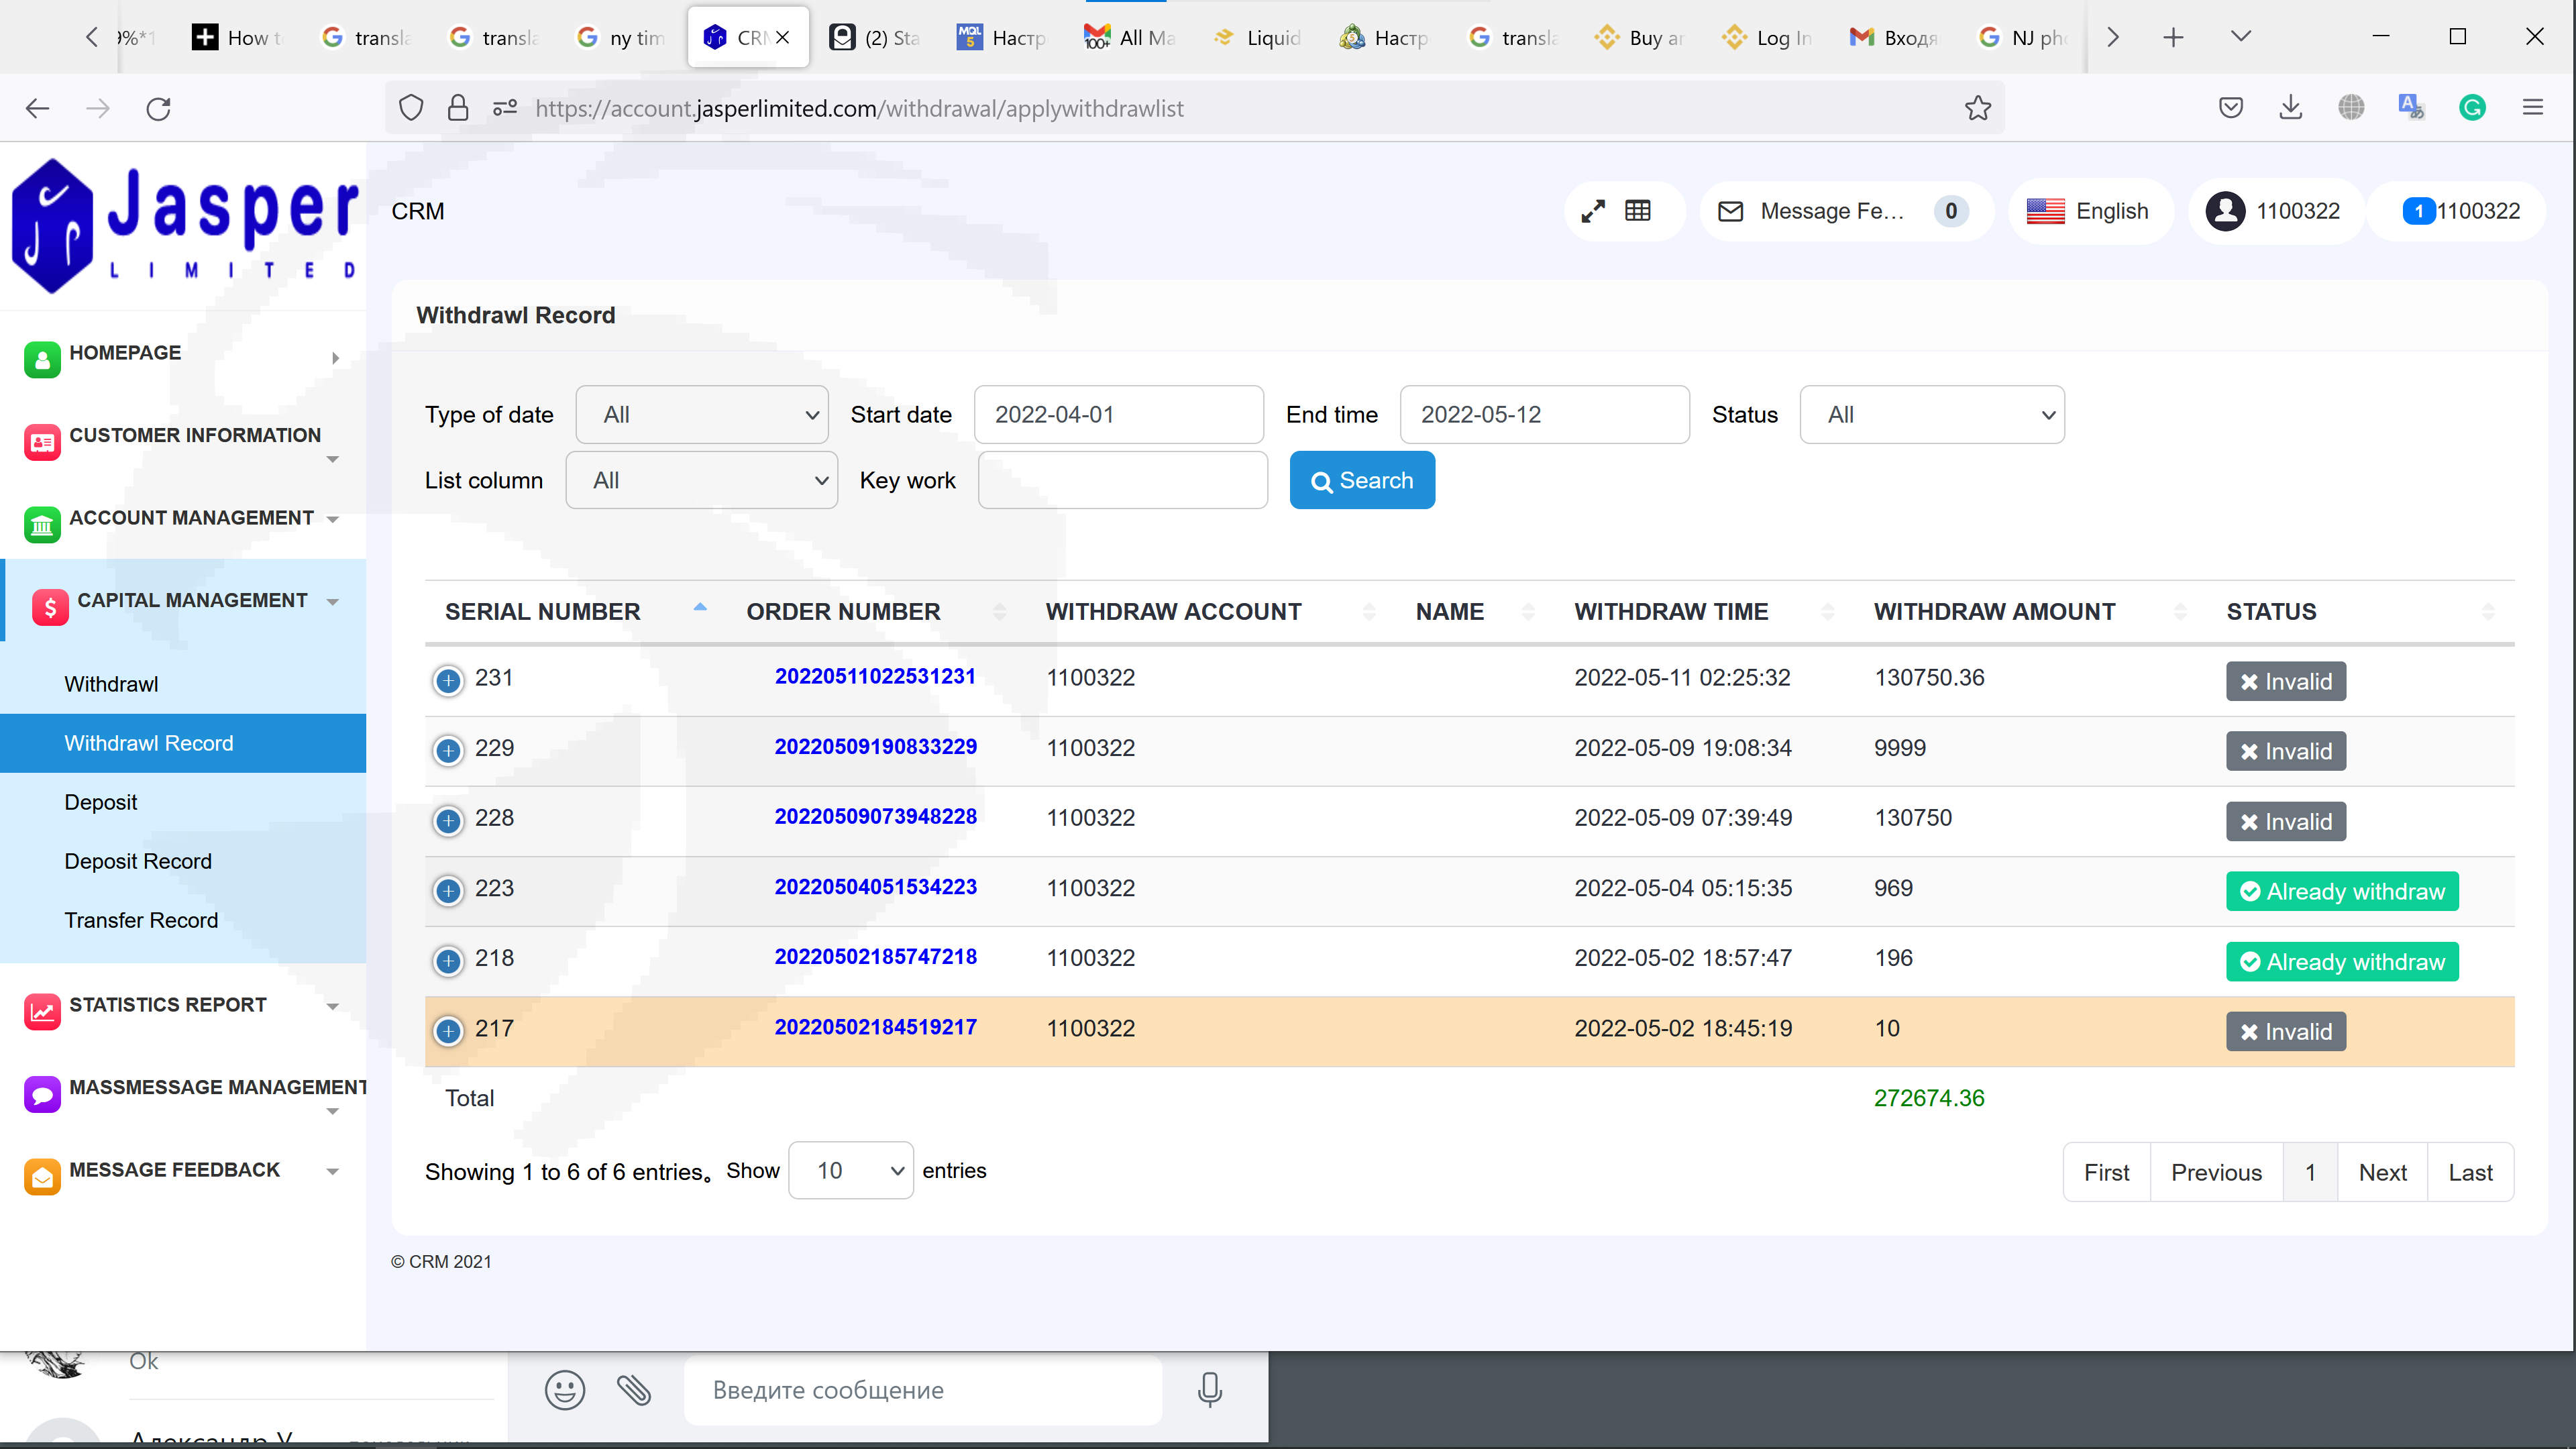Screen dimensions: 2576x1449
Task: Expand row details for serial 223
Action: 448,890
